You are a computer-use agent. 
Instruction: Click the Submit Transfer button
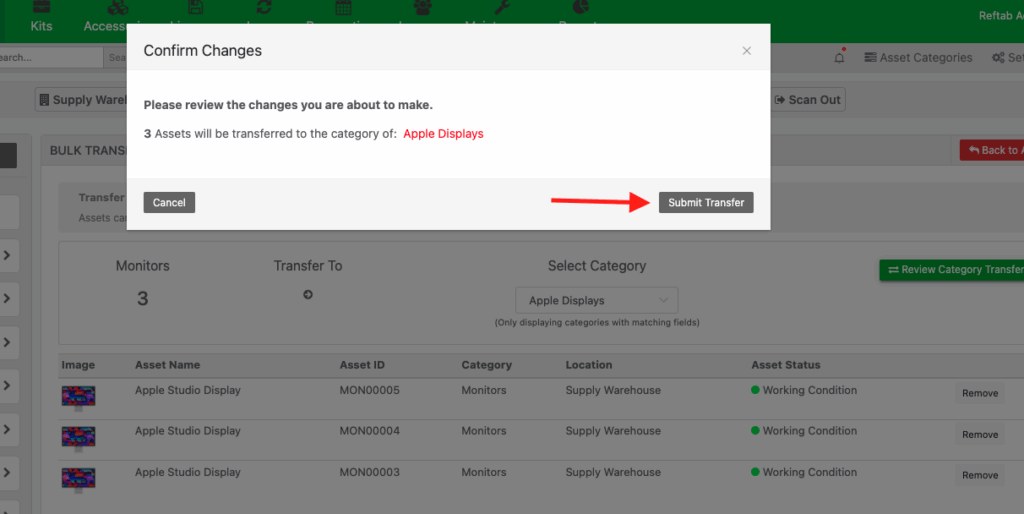tap(706, 202)
